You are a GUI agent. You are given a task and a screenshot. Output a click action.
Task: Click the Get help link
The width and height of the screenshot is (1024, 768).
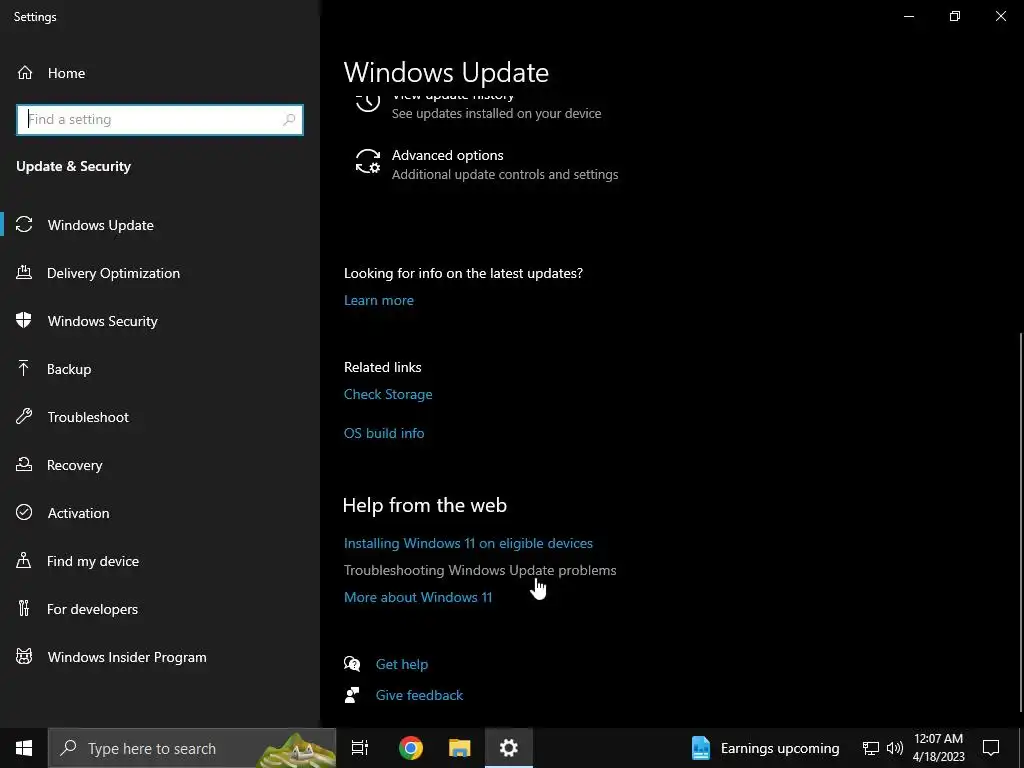coord(402,664)
